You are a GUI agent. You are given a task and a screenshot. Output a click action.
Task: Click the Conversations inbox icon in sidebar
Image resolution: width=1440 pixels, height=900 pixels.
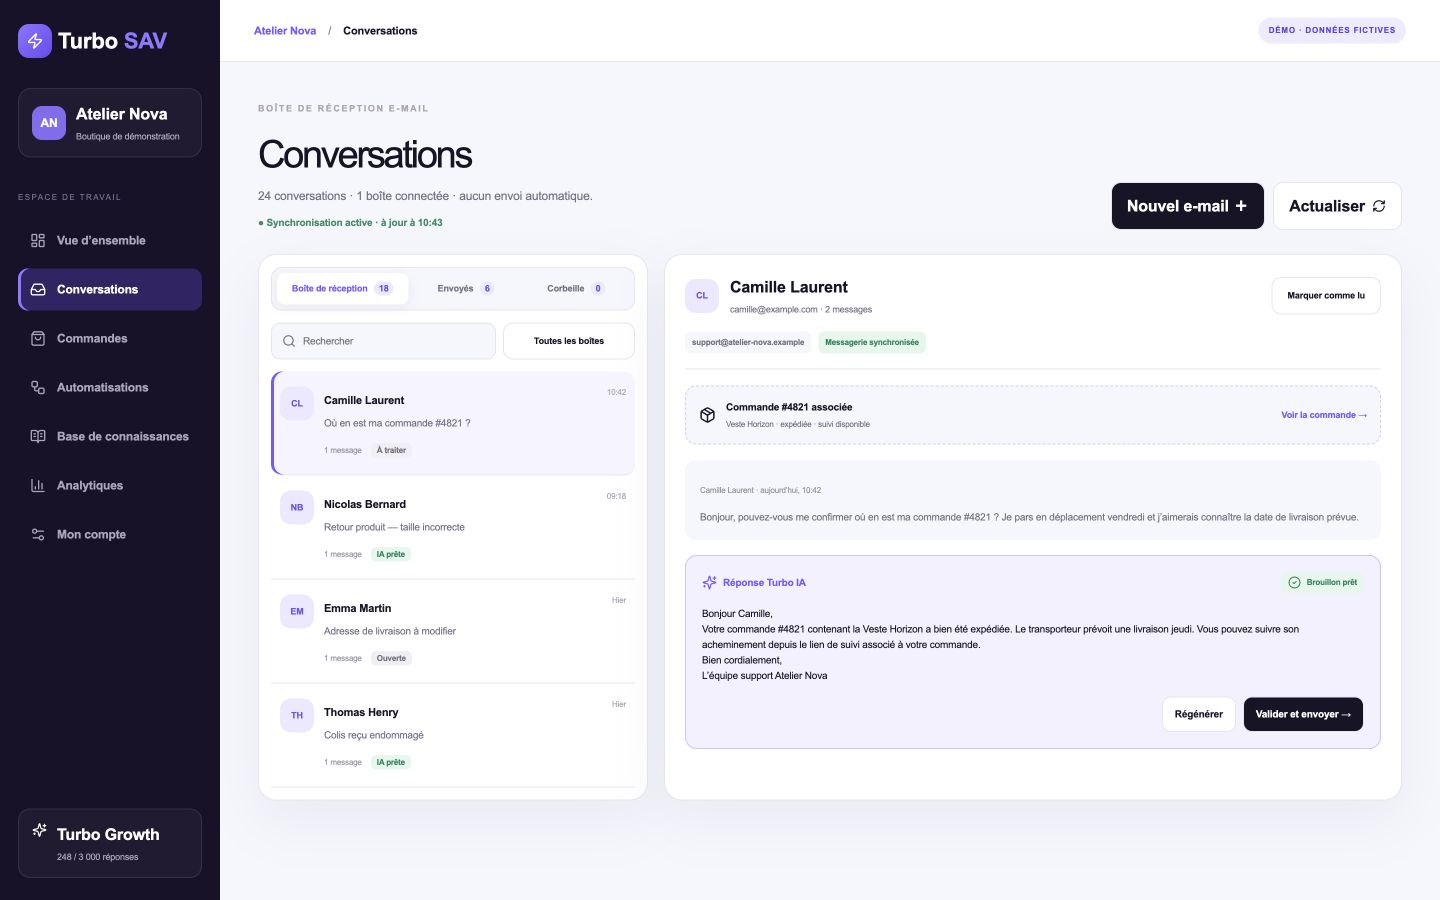coord(38,289)
